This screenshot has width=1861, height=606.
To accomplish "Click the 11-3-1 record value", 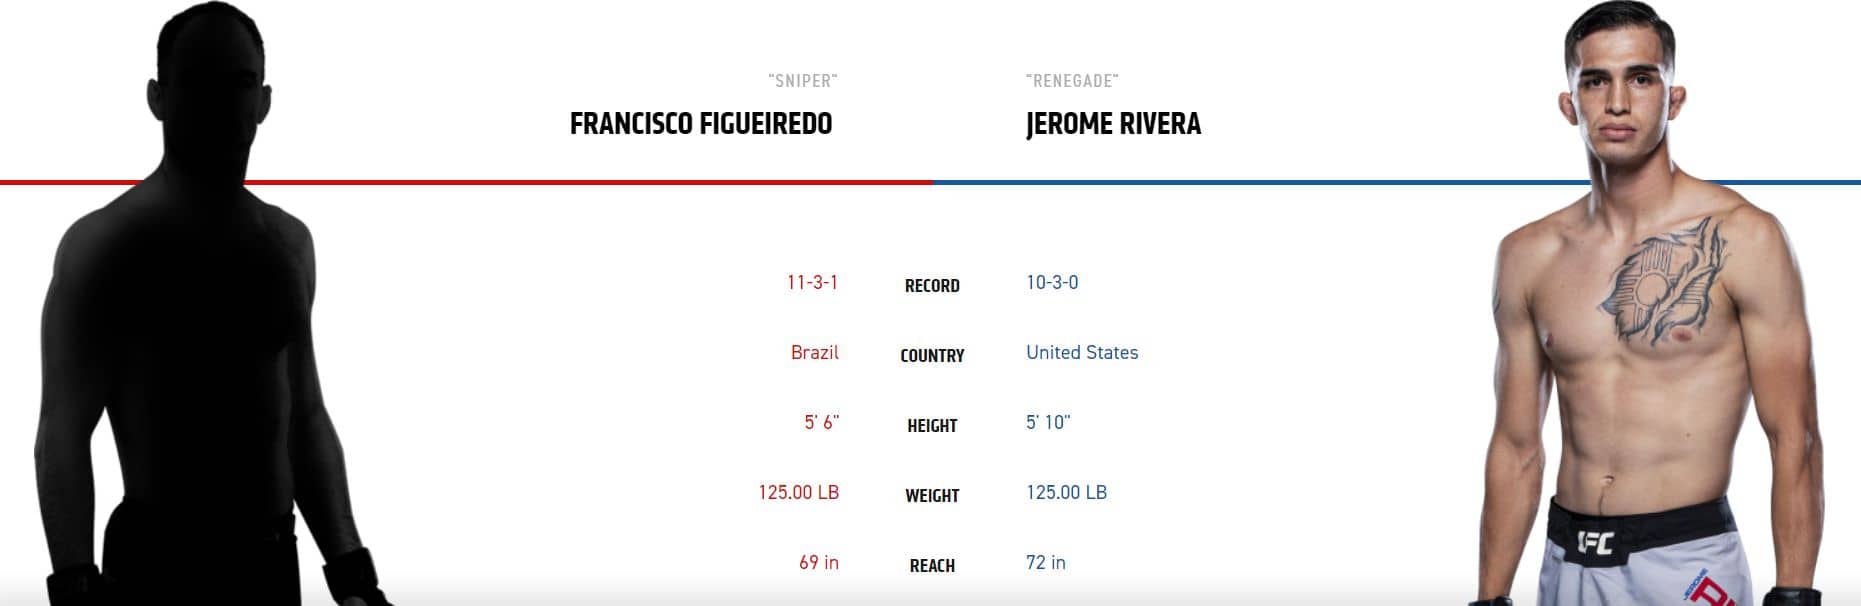I will pos(812,283).
